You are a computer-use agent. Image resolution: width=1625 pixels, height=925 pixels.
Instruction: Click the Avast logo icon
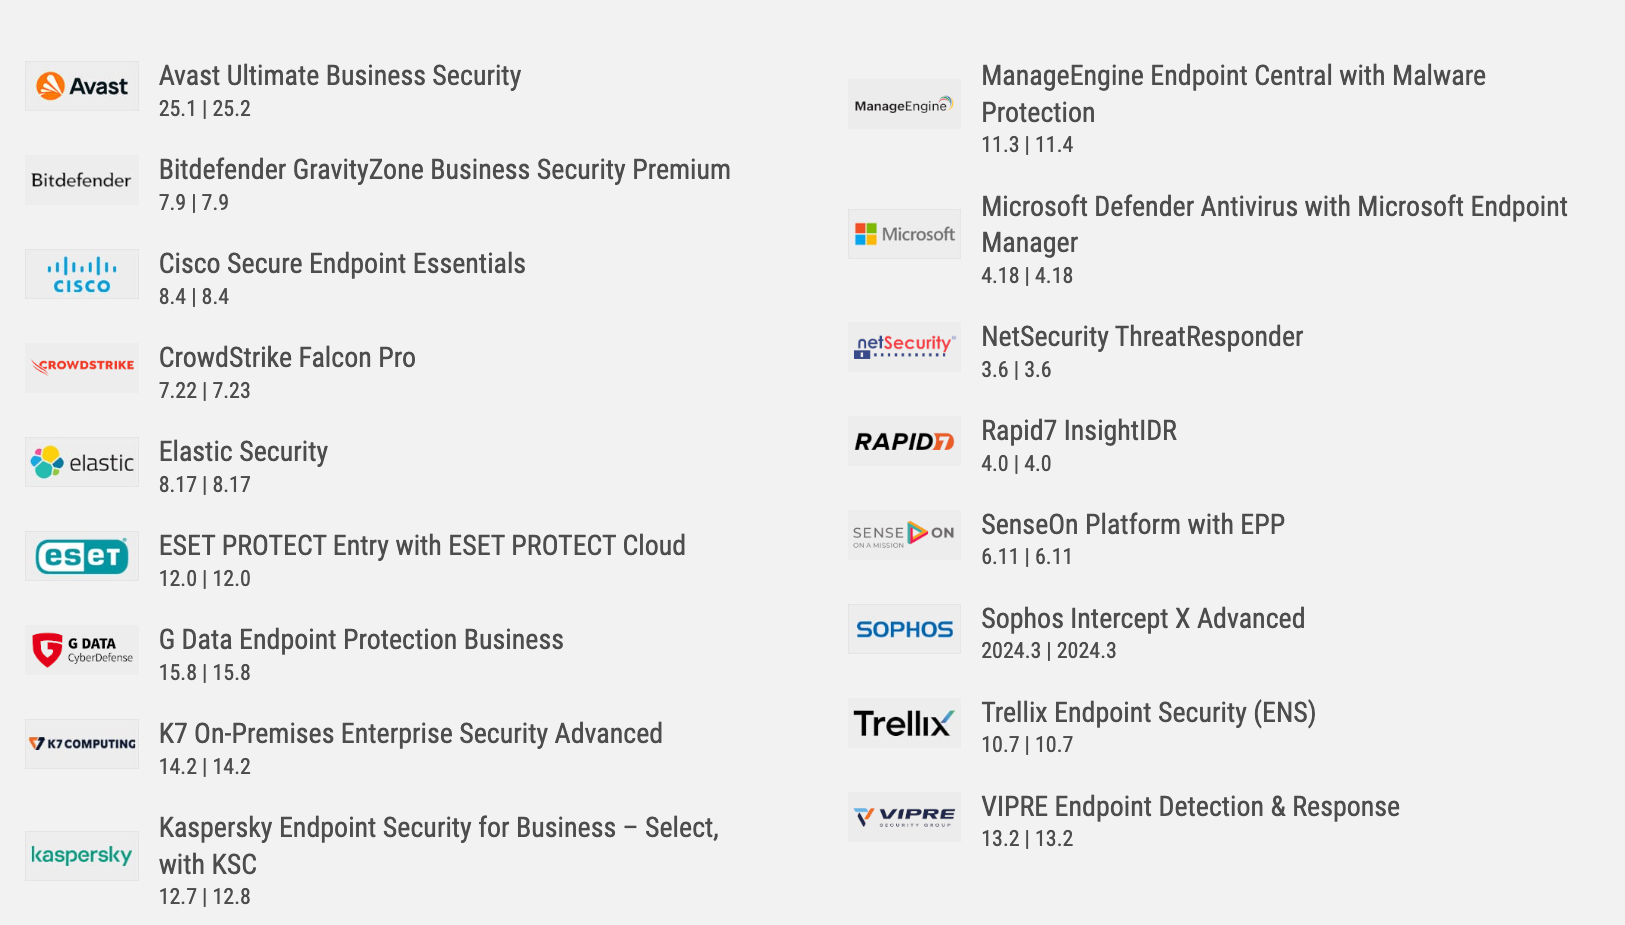[x=82, y=86]
